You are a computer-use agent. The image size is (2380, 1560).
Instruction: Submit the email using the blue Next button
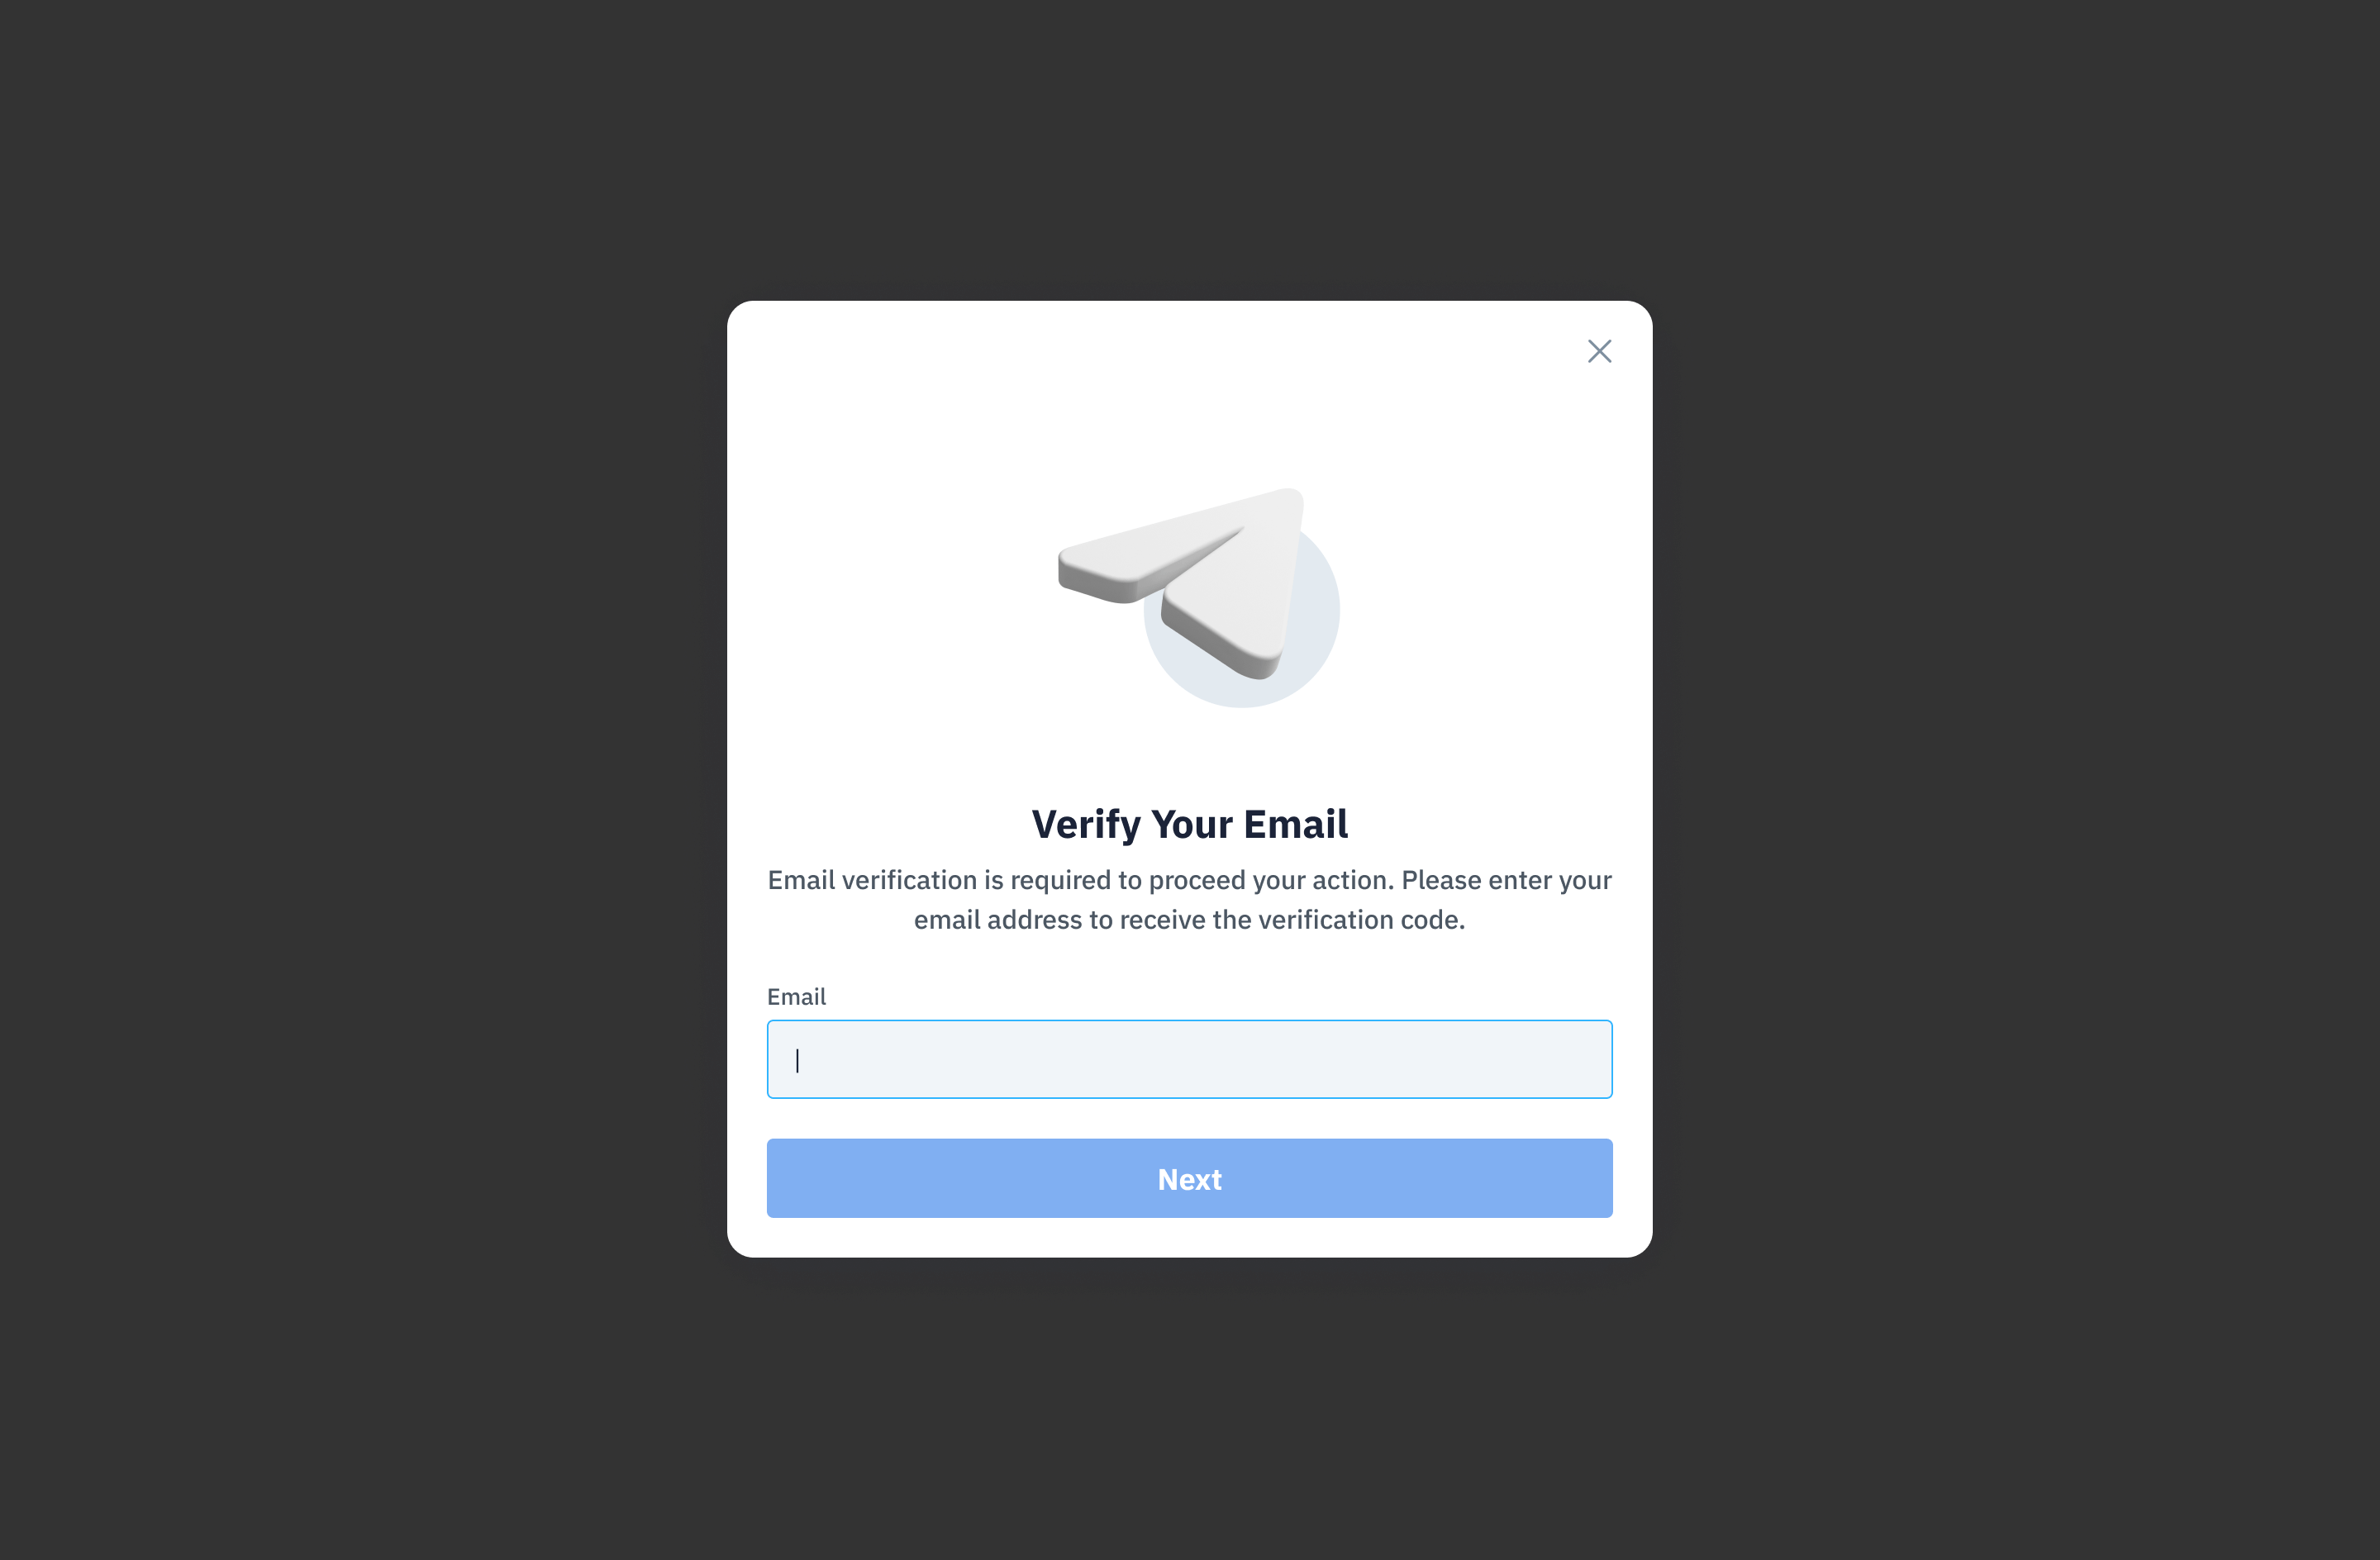click(1189, 1178)
